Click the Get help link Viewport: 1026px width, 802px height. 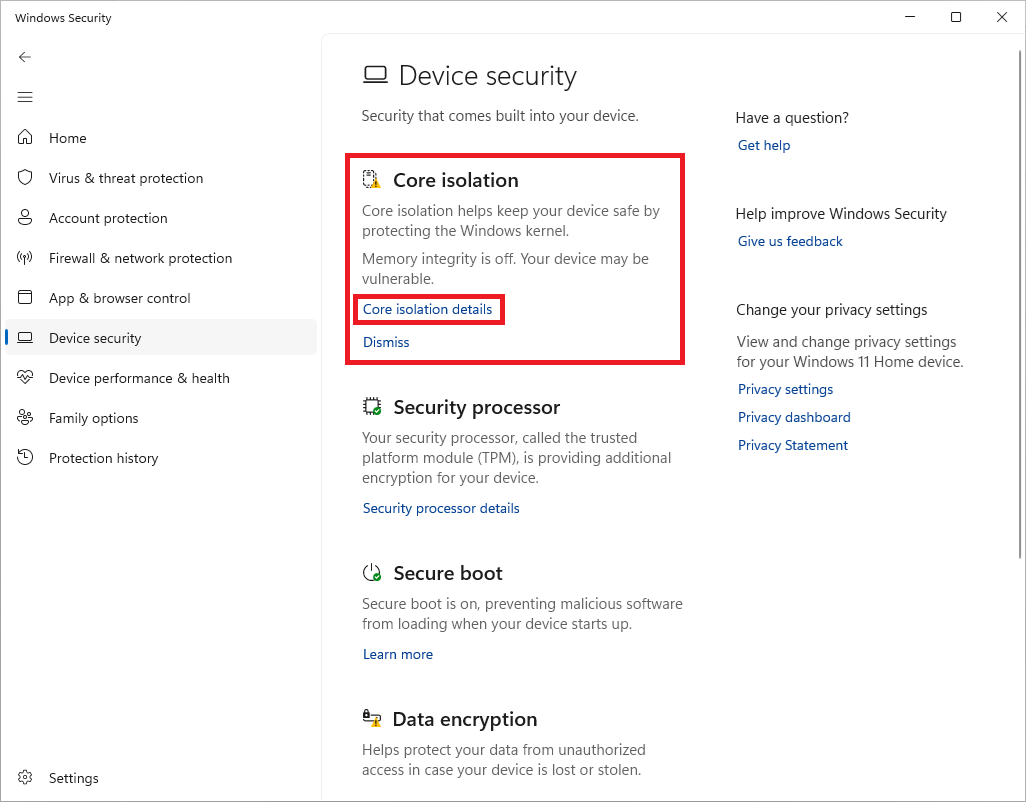click(764, 145)
